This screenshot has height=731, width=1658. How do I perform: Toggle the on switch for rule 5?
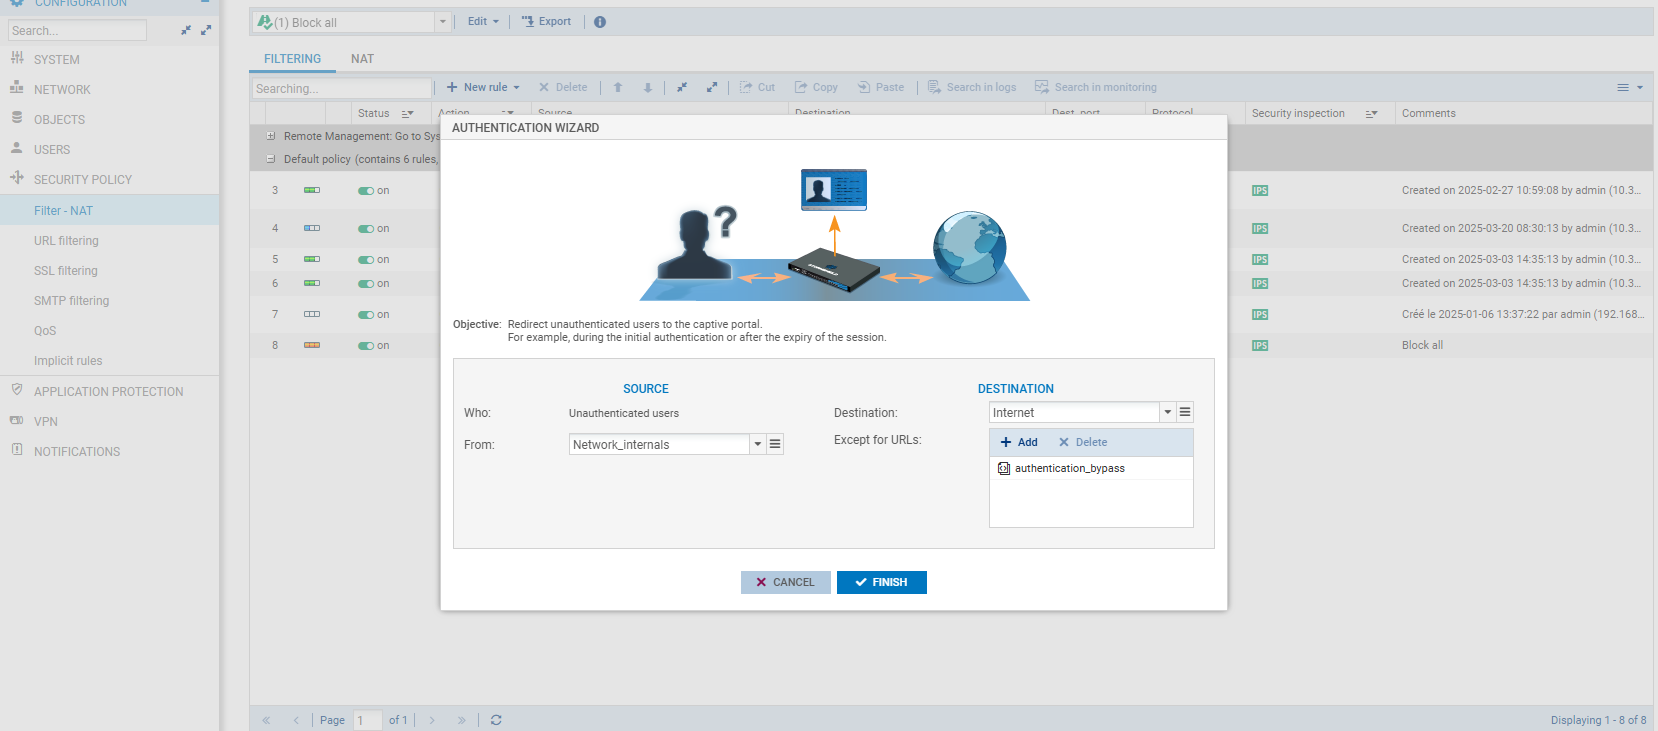(x=366, y=260)
